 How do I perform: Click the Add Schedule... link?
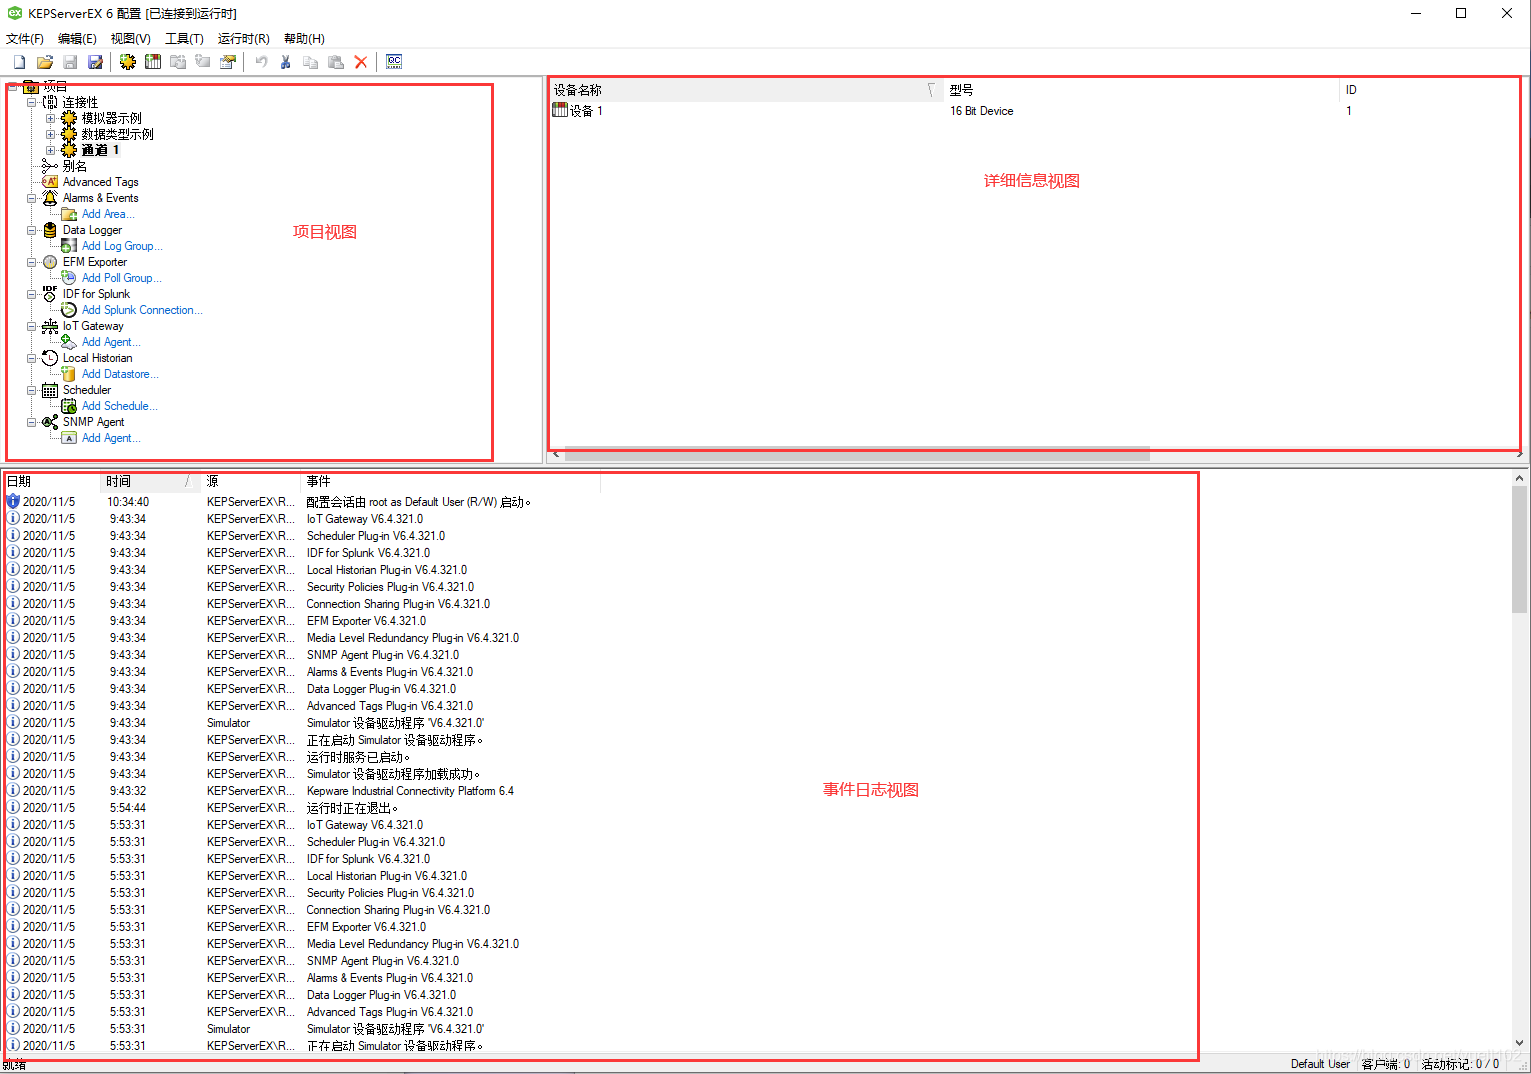[x=120, y=406]
